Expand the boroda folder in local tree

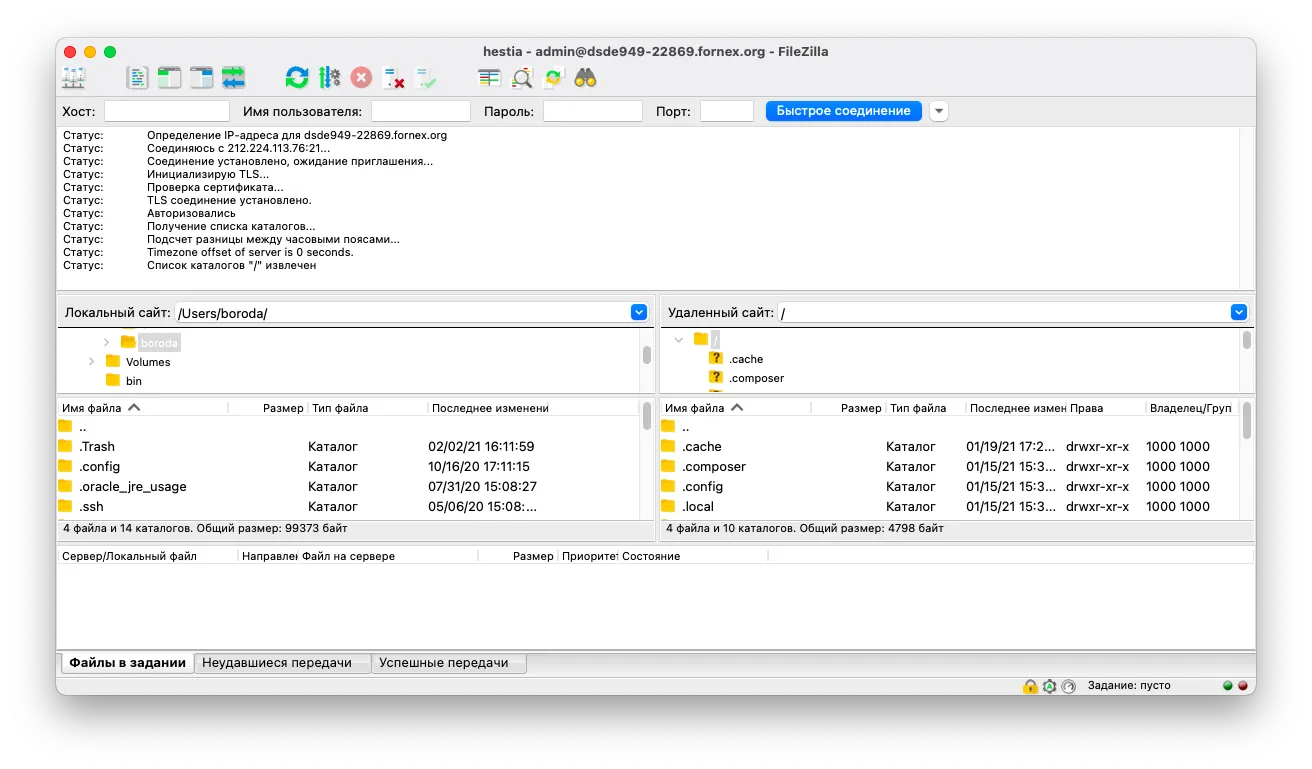[x=107, y=342]
